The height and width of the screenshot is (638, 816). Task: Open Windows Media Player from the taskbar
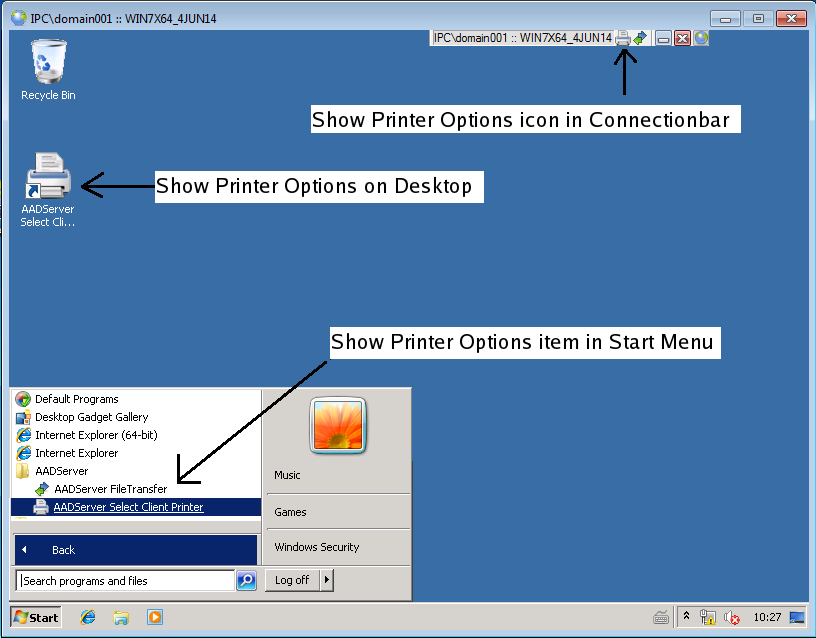pos(155,617)
